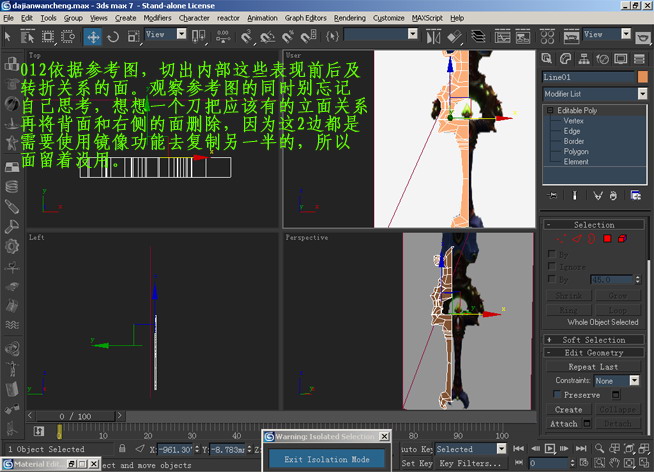
Task: Enable the By Vertex checkbox
Action: [551, 254]
